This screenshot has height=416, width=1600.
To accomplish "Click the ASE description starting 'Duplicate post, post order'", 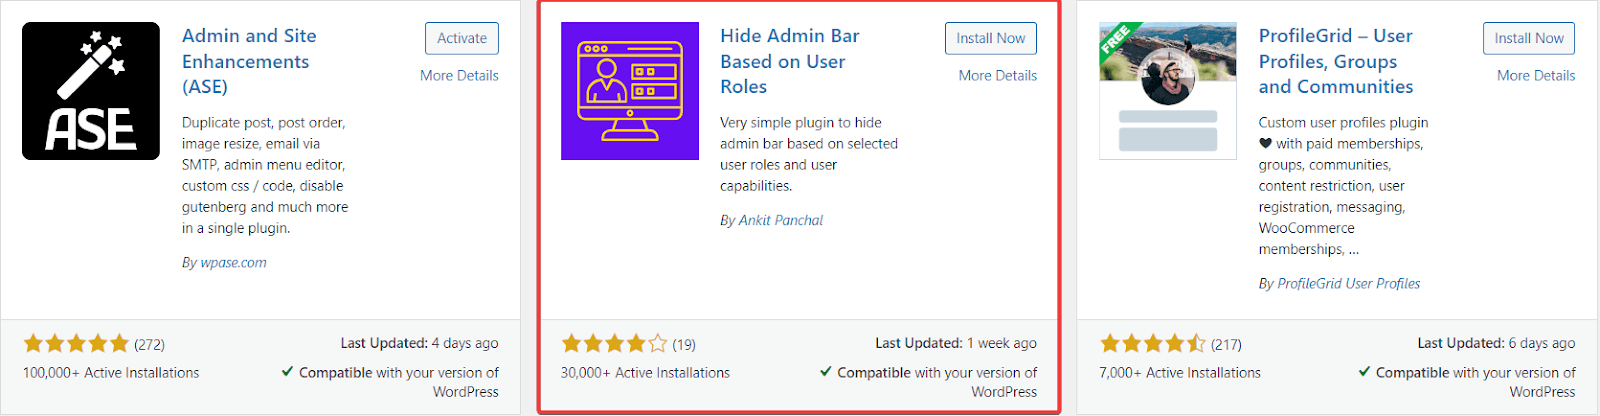I will coord(265,175).
